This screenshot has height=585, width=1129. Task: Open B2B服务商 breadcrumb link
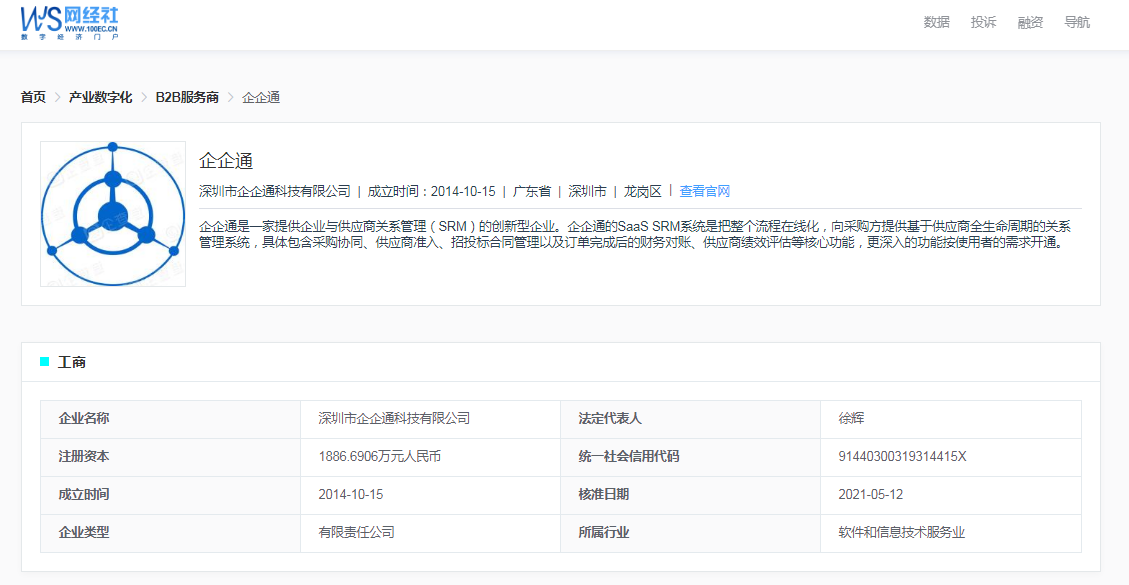click(187, 97)
